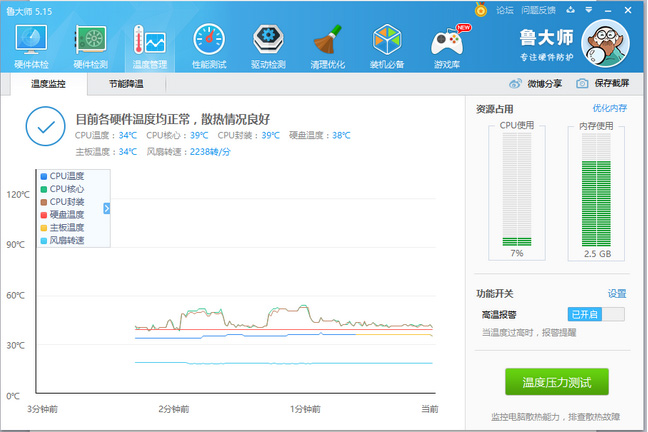Start 温度压力测试 stress test

(557, 382)
